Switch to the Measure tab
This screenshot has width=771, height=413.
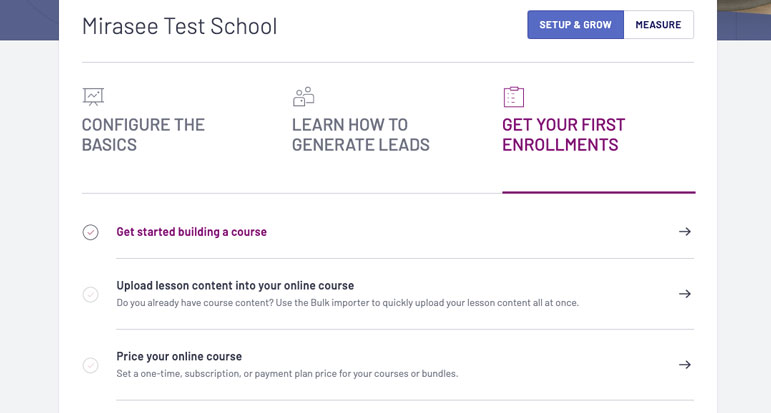[658, 25]
